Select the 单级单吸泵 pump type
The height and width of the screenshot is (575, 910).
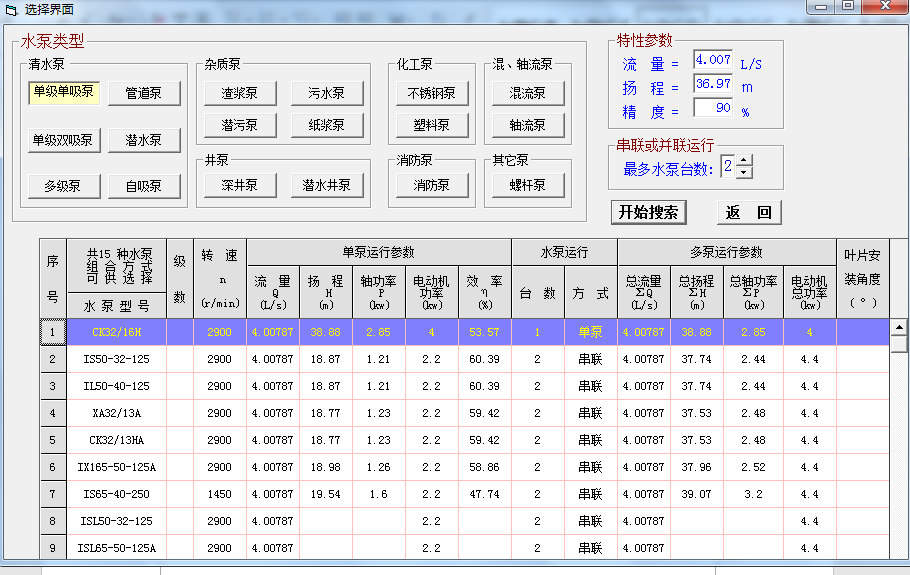tap(64, 92)
